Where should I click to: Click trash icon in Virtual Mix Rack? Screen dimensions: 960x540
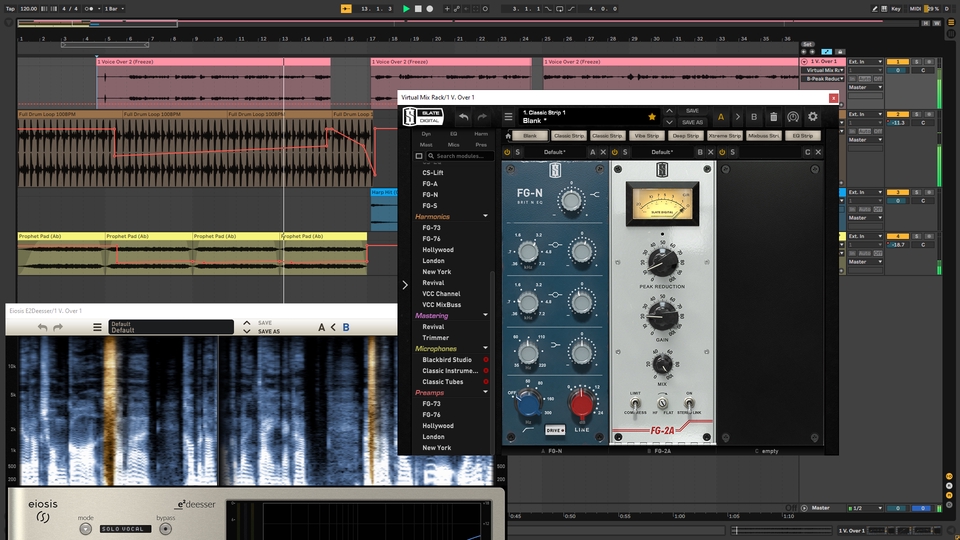(773, 117)
